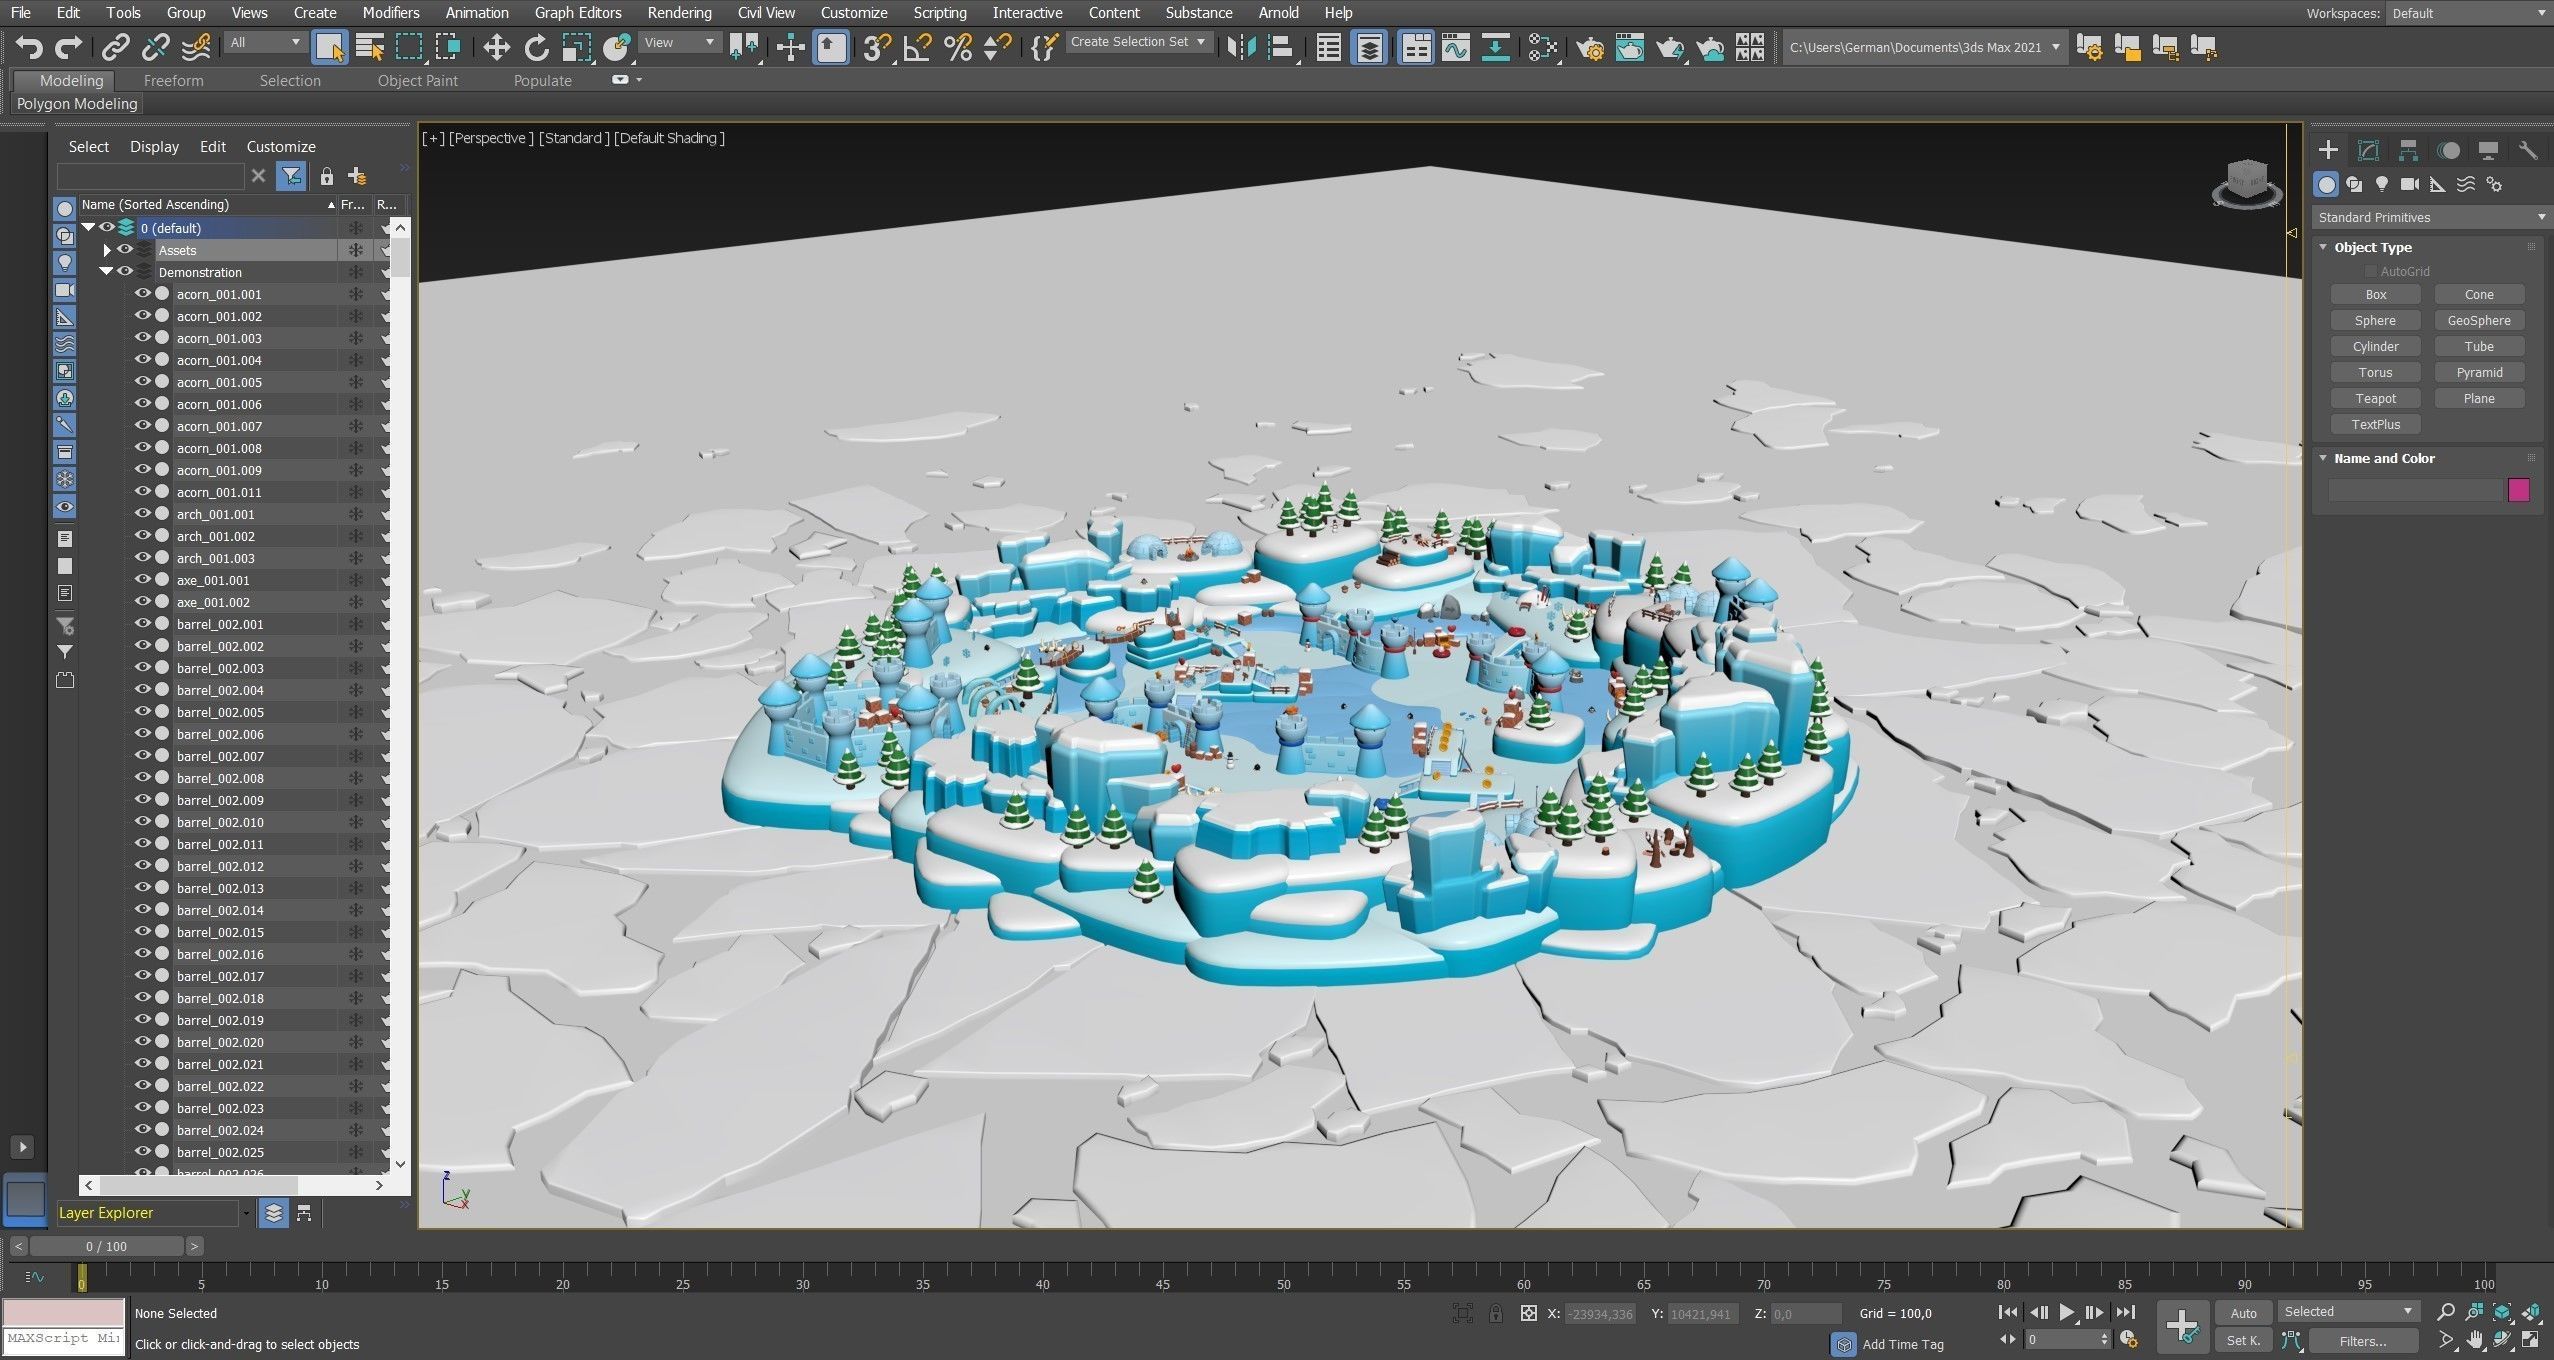Open the All selection filter dropdown
The height and width of the screenshot is (1360, 2554).
264,43
